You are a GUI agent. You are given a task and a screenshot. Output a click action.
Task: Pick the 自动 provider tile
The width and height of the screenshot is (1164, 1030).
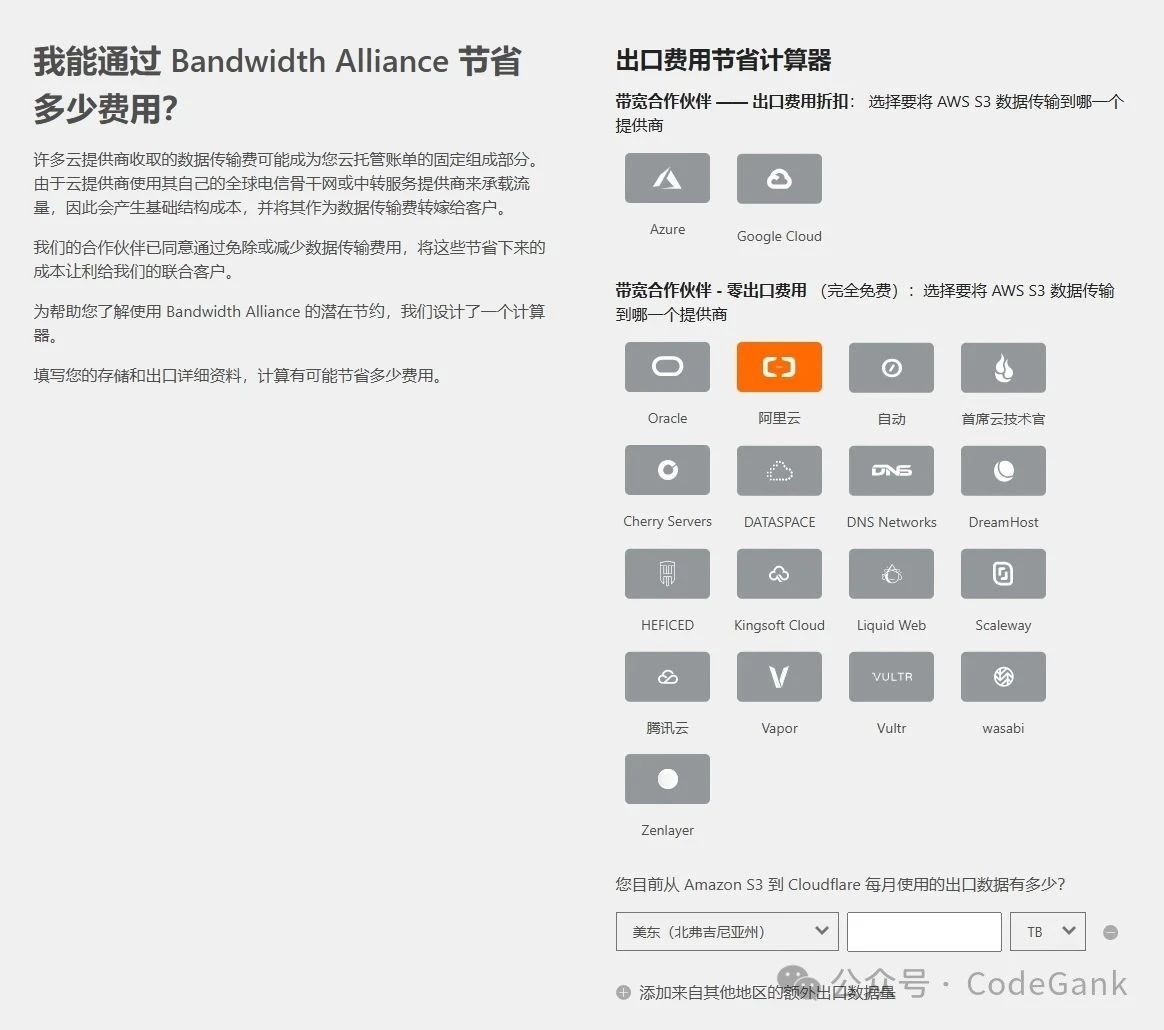coord(892,367)
